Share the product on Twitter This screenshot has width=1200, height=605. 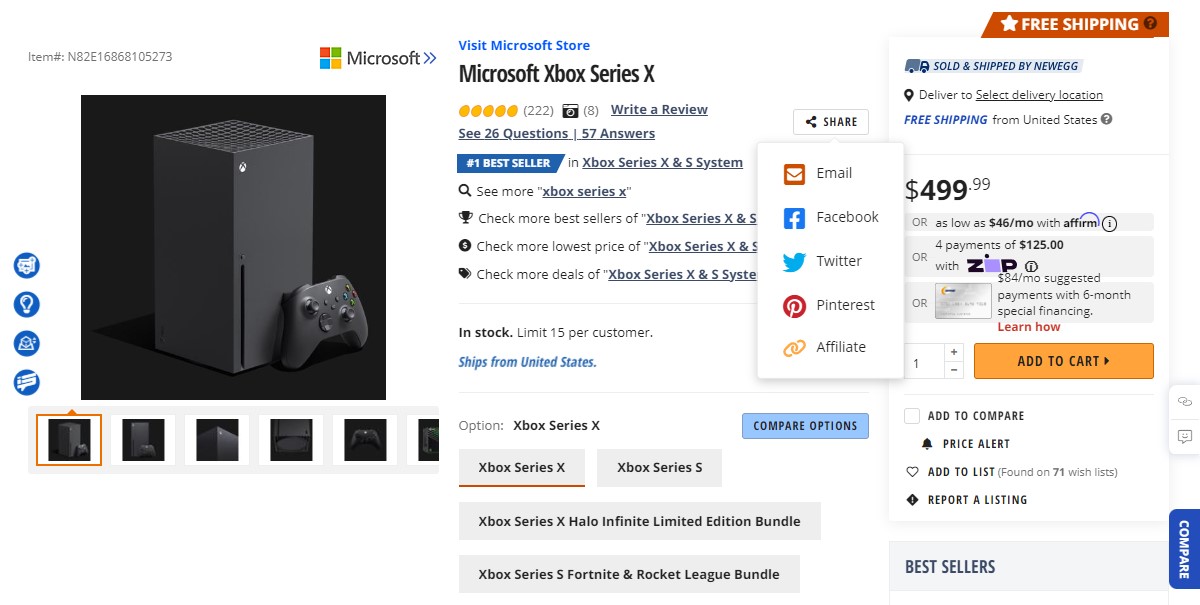(x=795, y=261)
